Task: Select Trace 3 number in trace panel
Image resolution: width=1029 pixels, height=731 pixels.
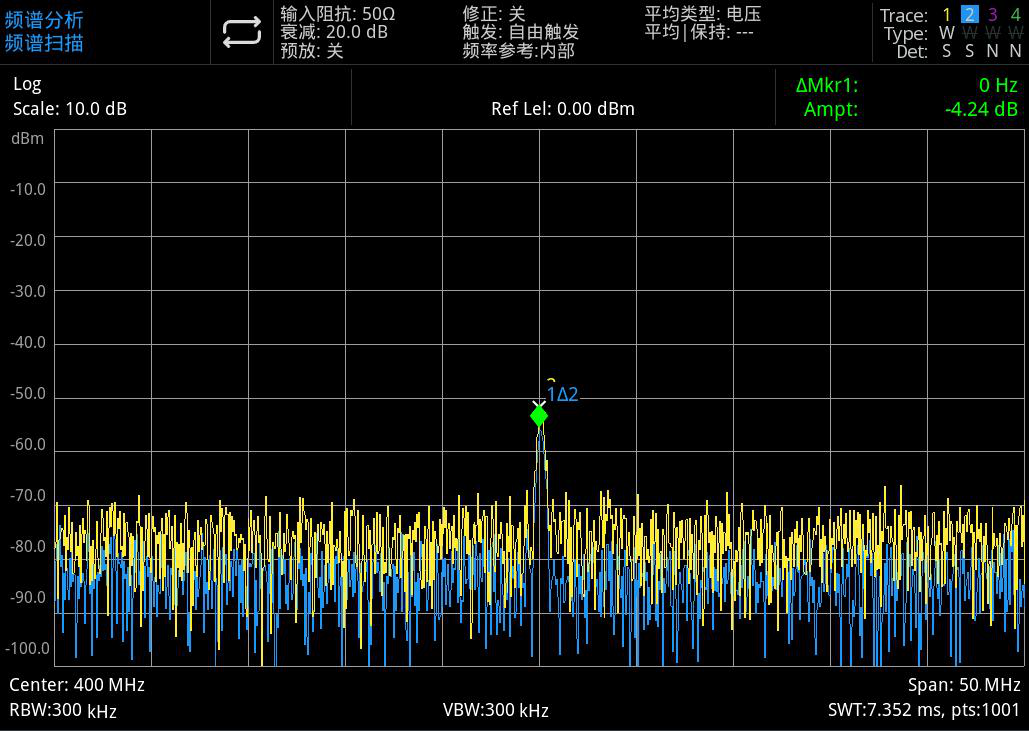Action: [x=992, y=14]
